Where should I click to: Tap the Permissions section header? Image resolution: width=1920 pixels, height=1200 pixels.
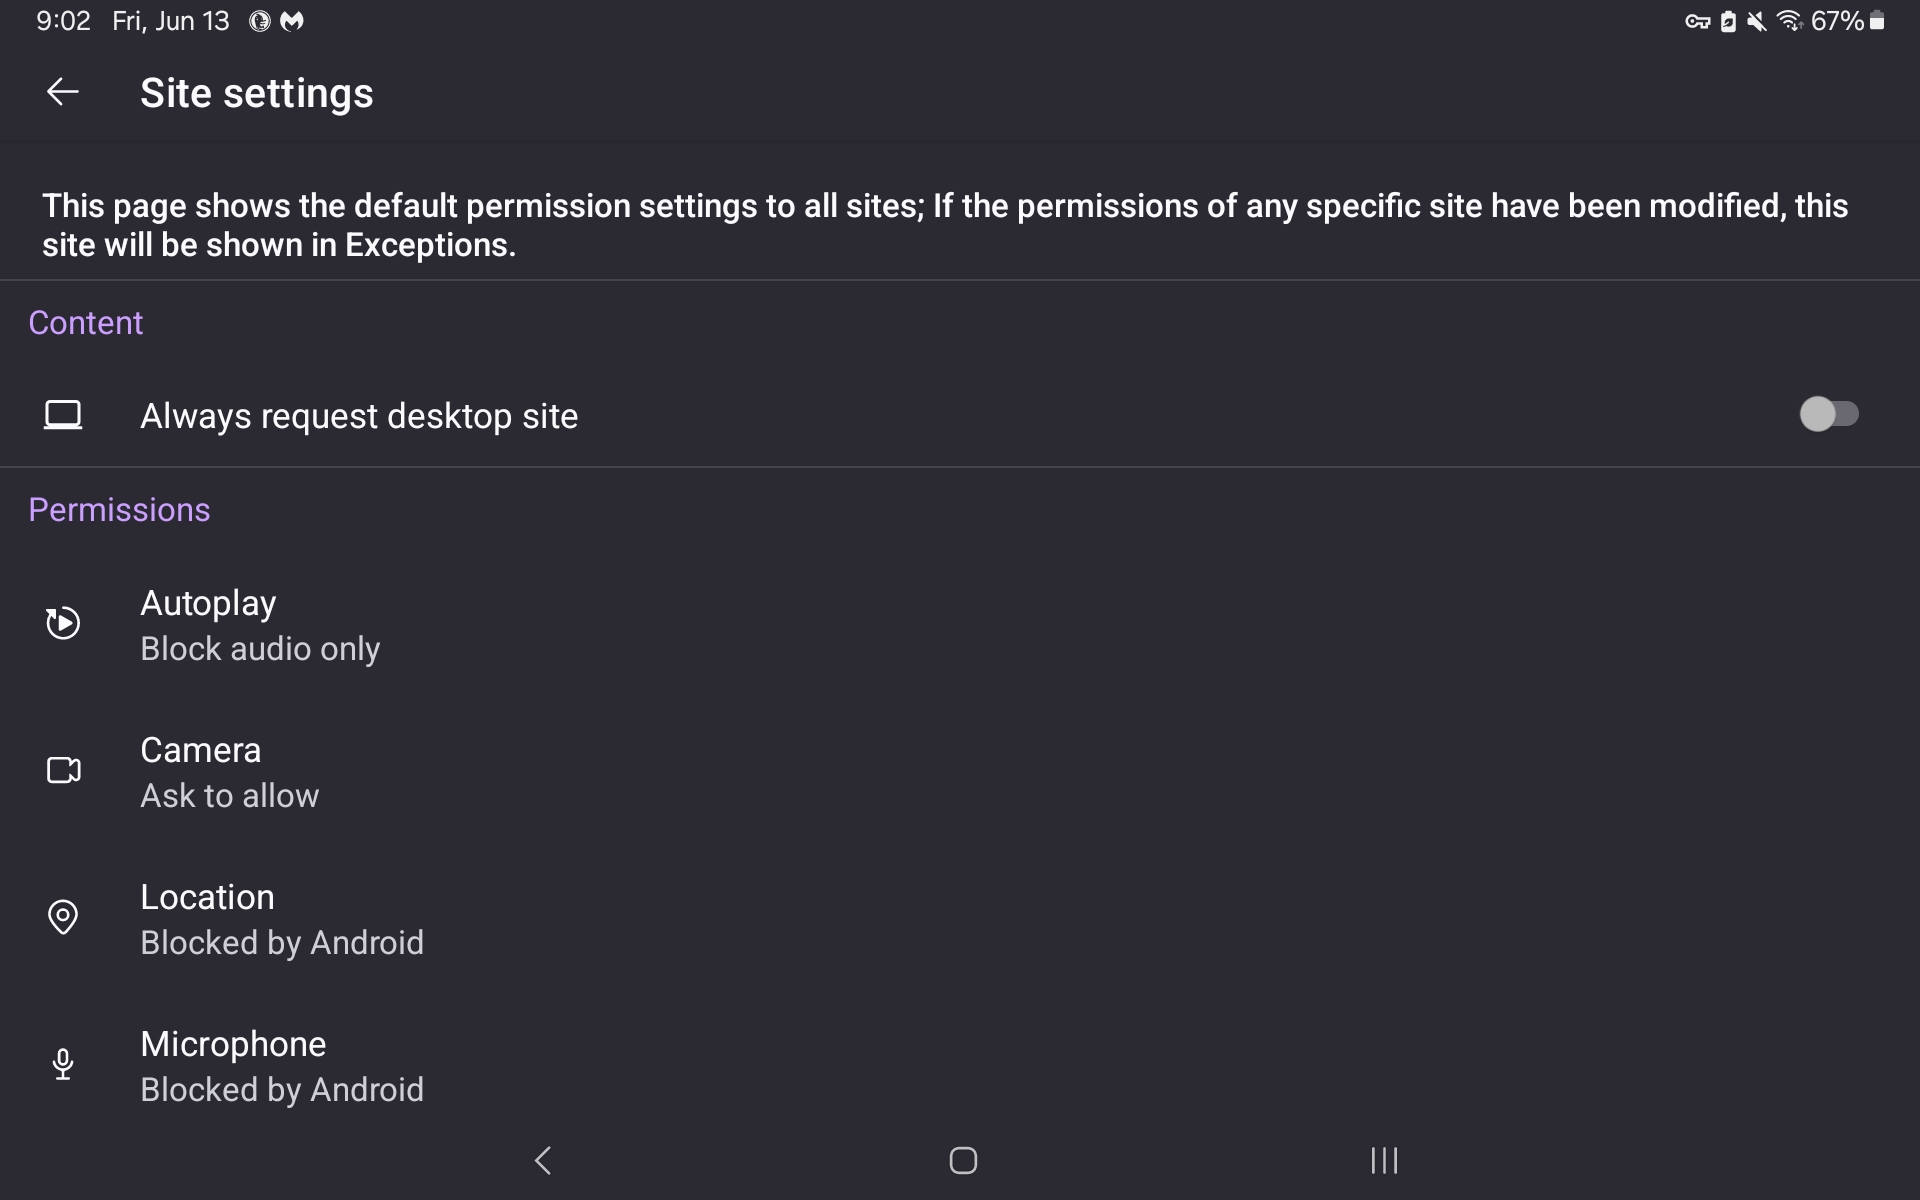pos(119,510)
